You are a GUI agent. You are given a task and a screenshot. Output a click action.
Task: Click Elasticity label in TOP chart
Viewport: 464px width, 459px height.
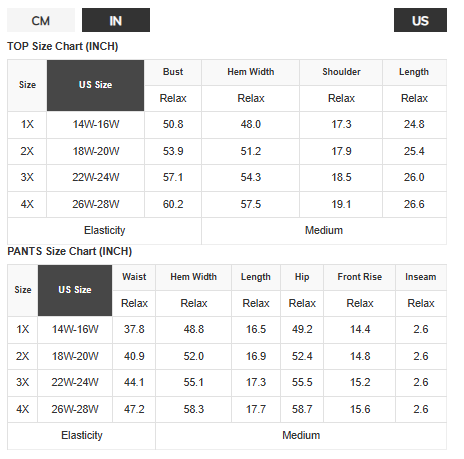[x=104, y=231]
